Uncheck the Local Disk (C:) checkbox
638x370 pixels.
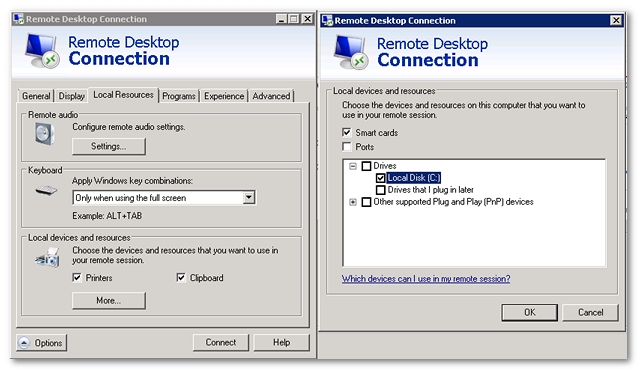pos(380,178)
